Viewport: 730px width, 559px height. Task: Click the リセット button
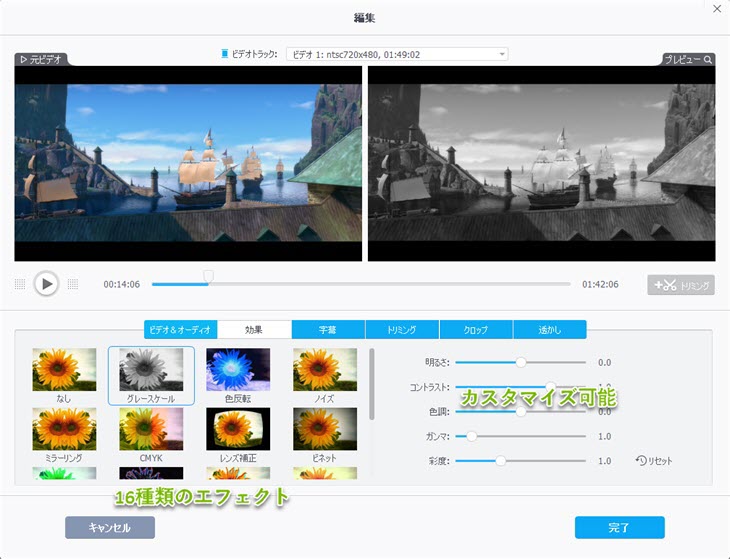654,461
